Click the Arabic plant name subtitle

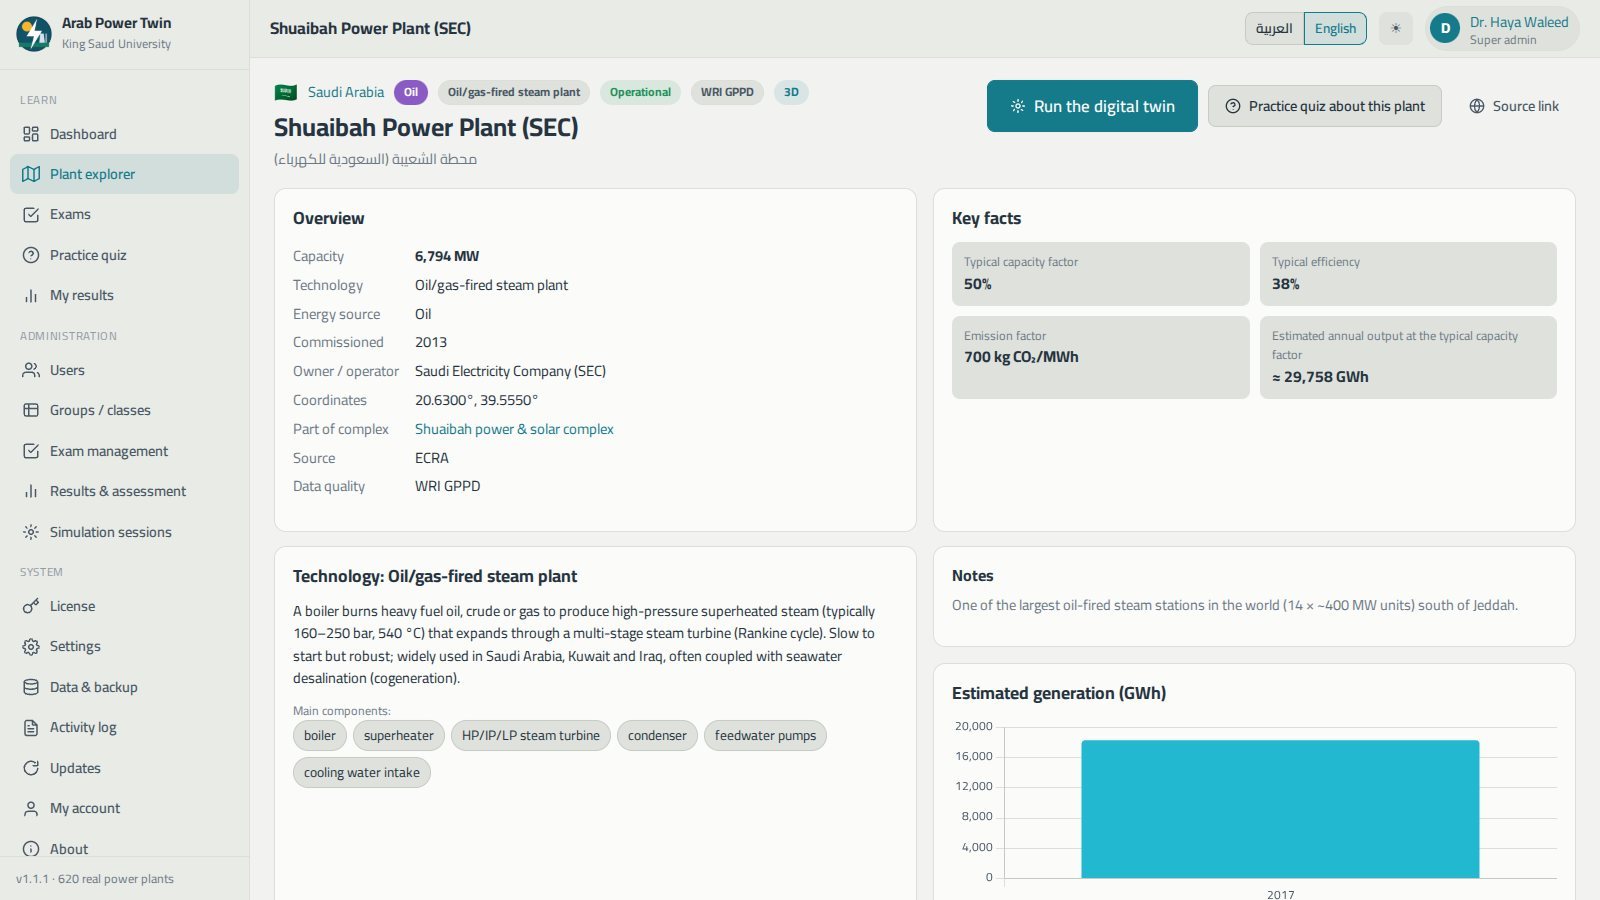click(x=375, y=159)
